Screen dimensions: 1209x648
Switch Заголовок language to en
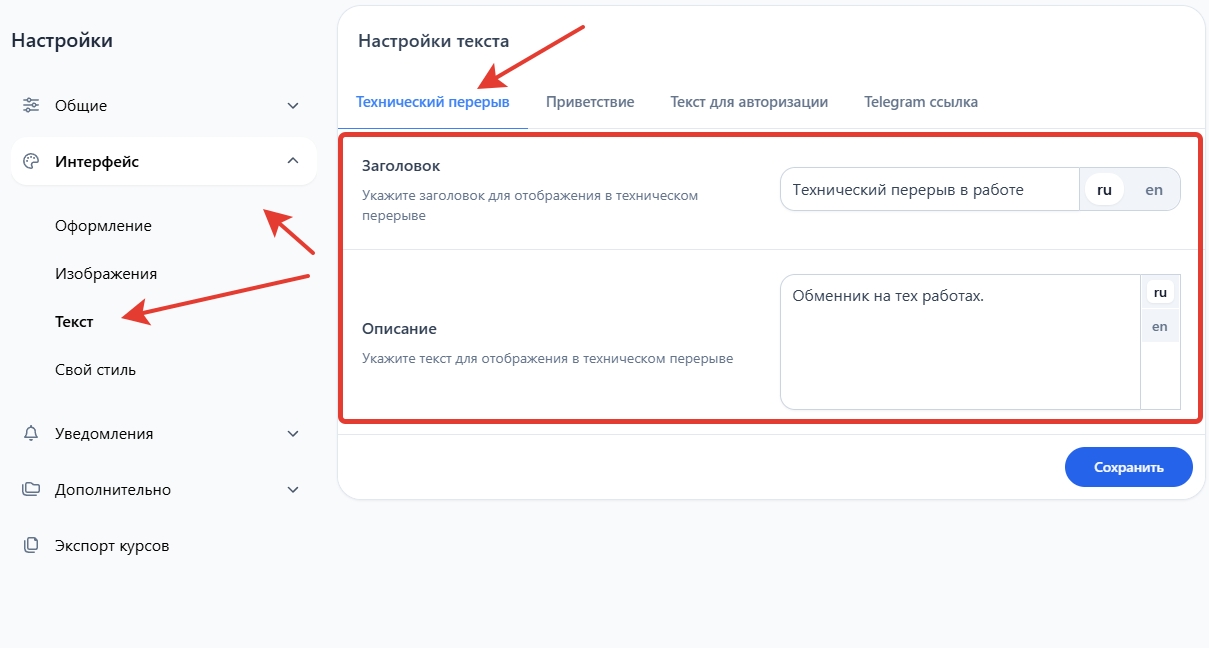(x=1154, y=189)
